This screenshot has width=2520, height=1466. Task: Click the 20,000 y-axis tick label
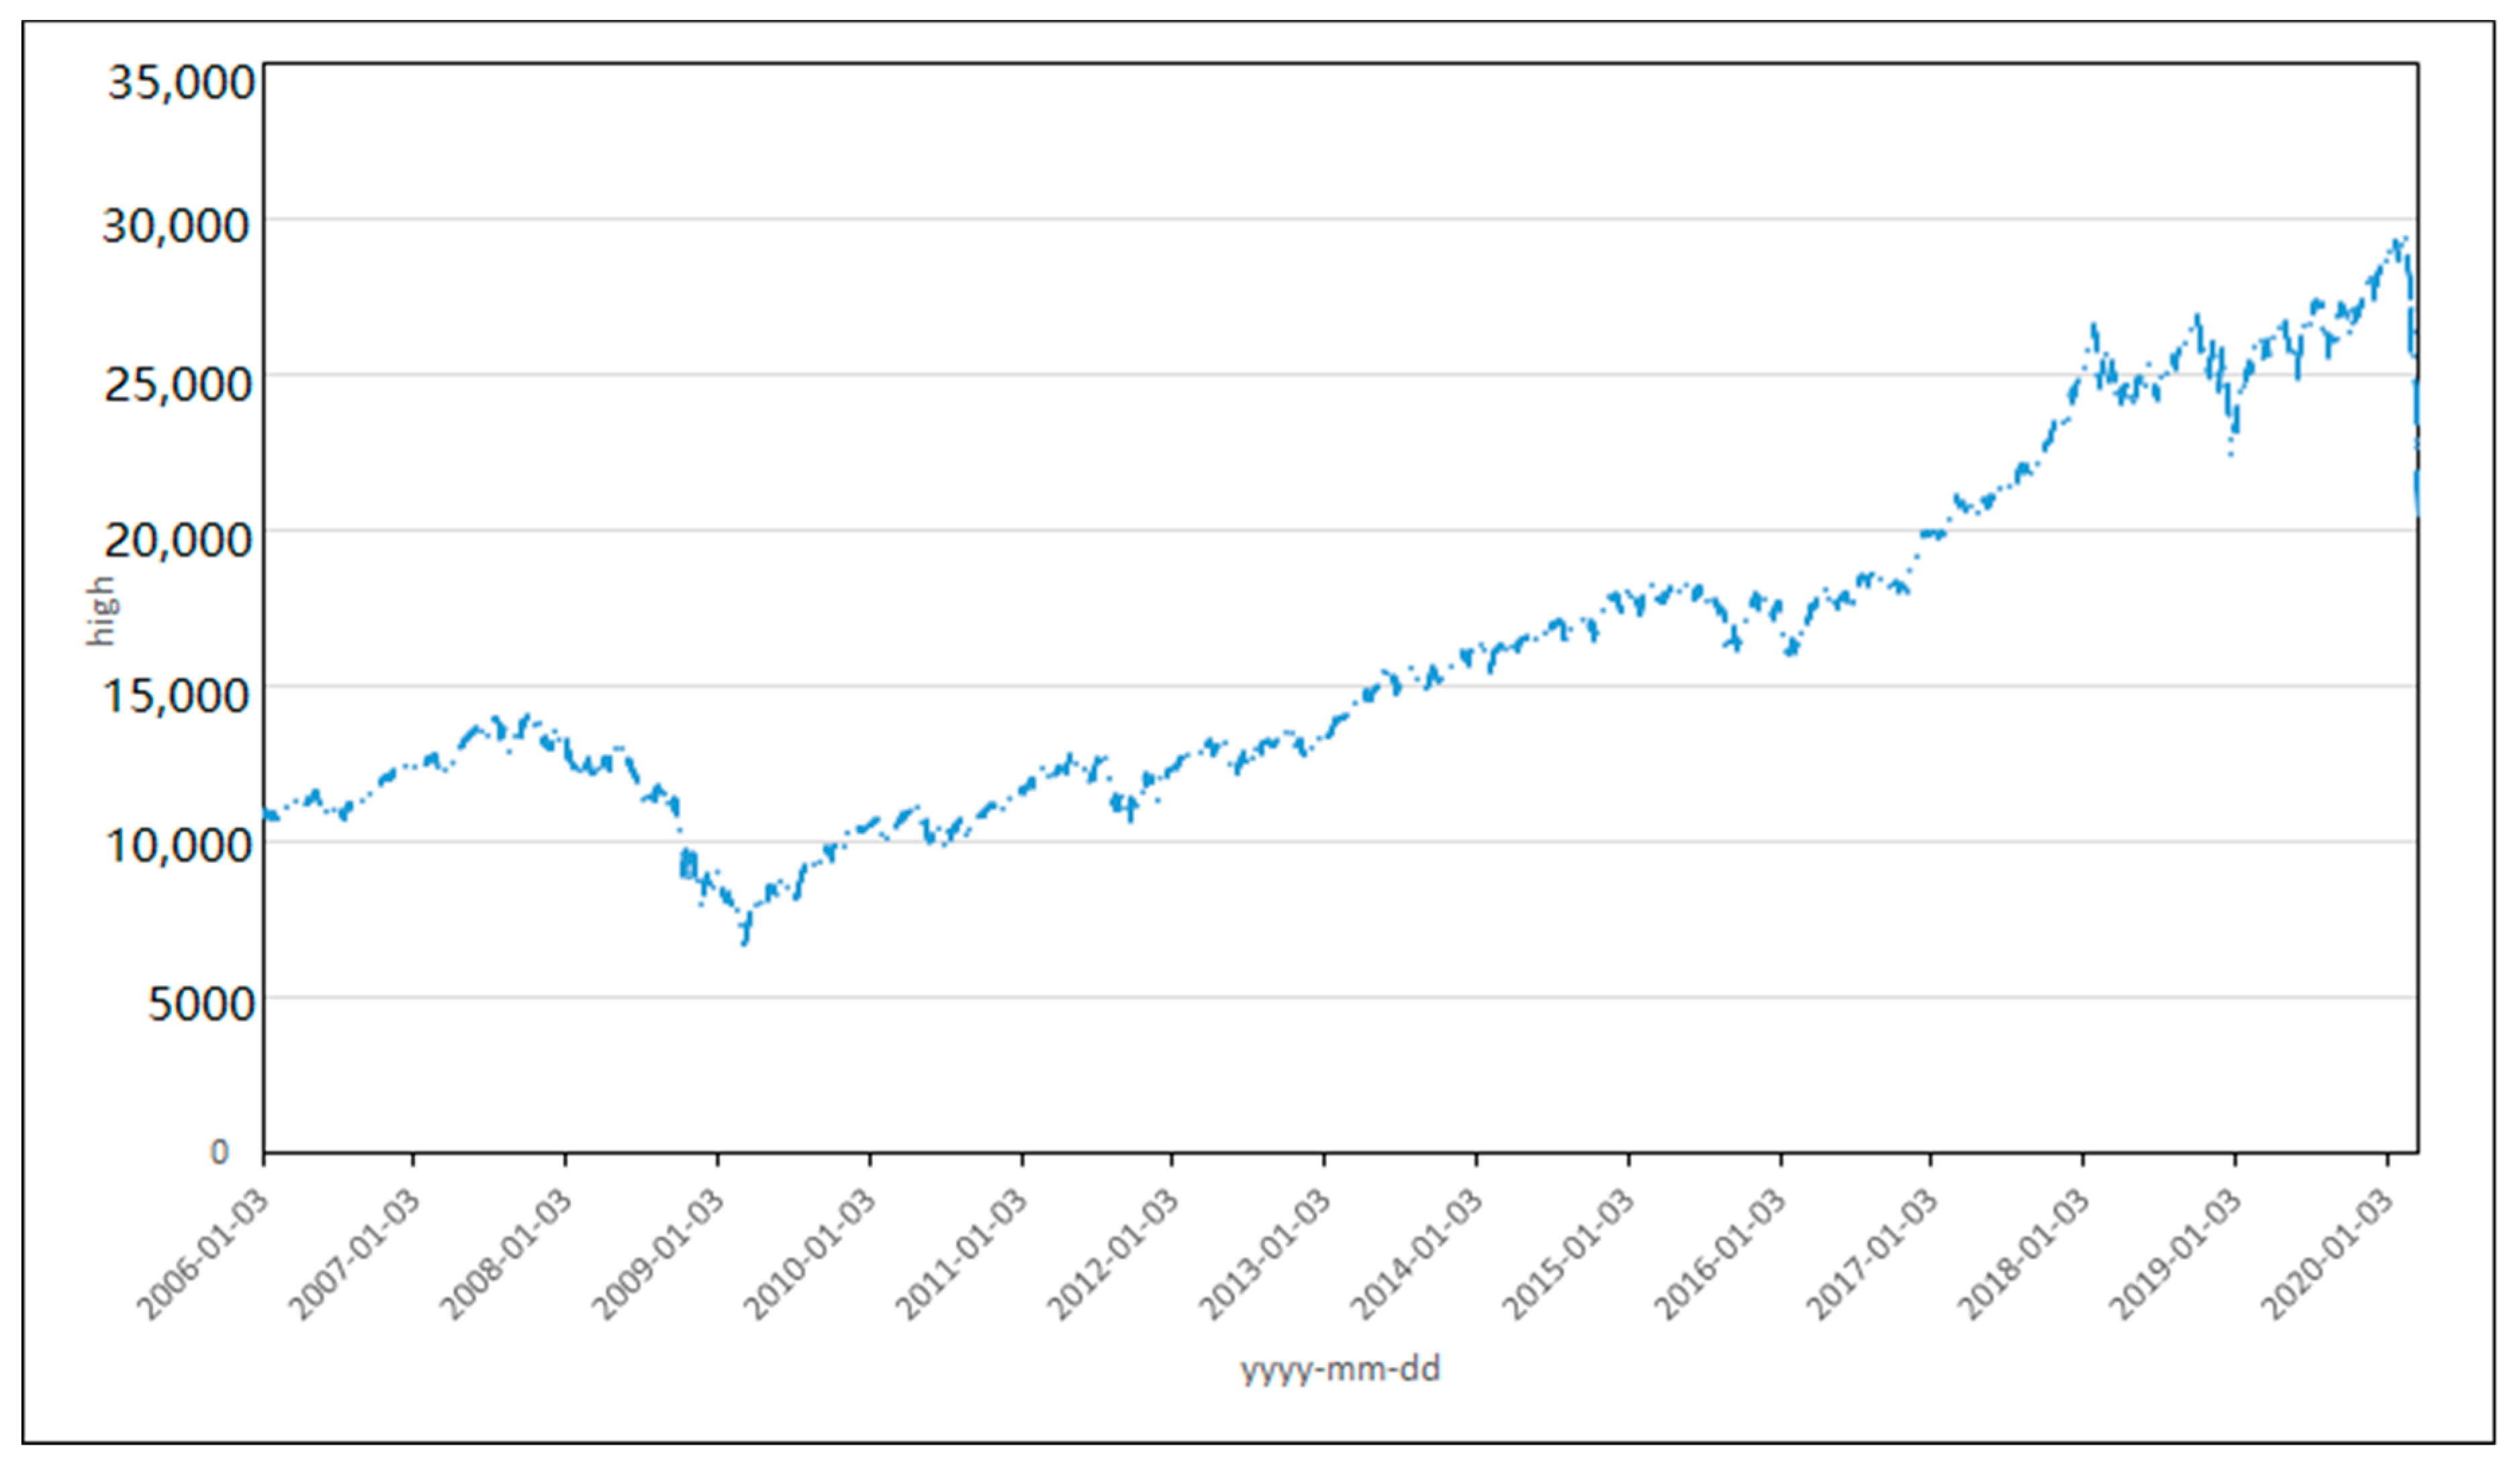click(x=178, y=540)
